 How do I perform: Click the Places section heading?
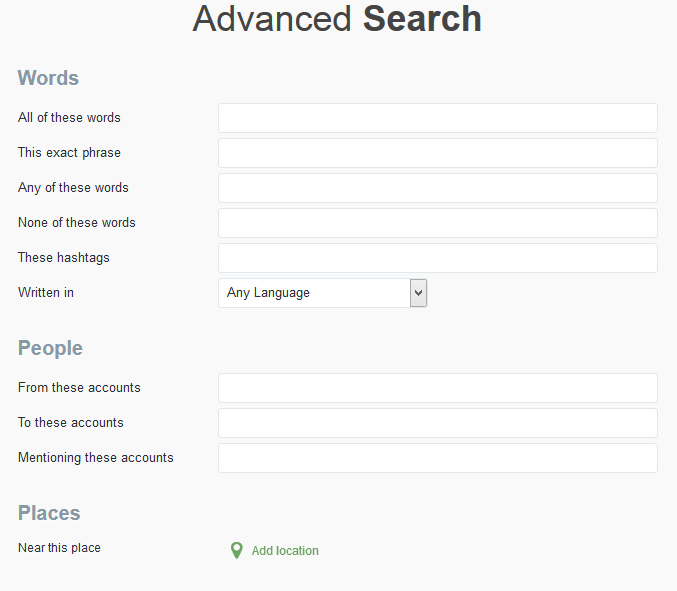click(49, 513)
